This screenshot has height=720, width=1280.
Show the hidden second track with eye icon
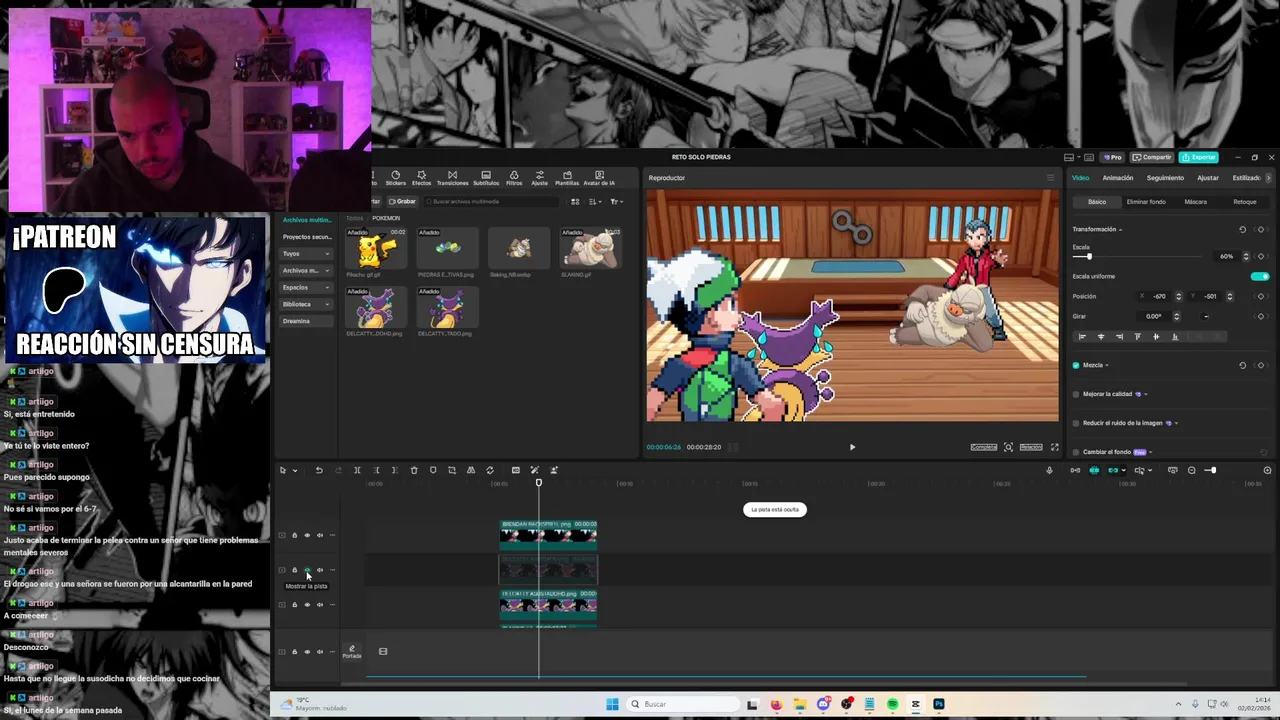(x=307, y=570)
